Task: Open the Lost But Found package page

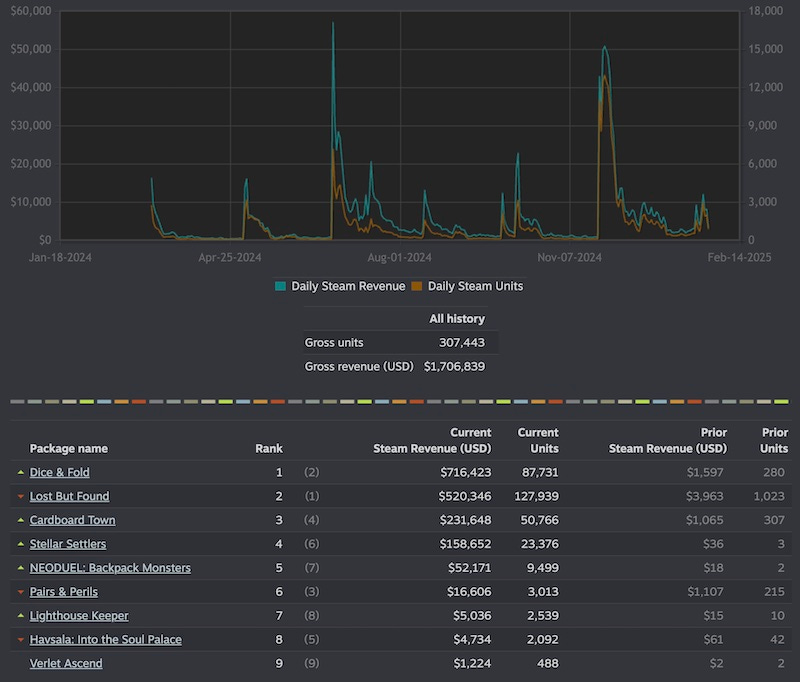Action: 69,496
